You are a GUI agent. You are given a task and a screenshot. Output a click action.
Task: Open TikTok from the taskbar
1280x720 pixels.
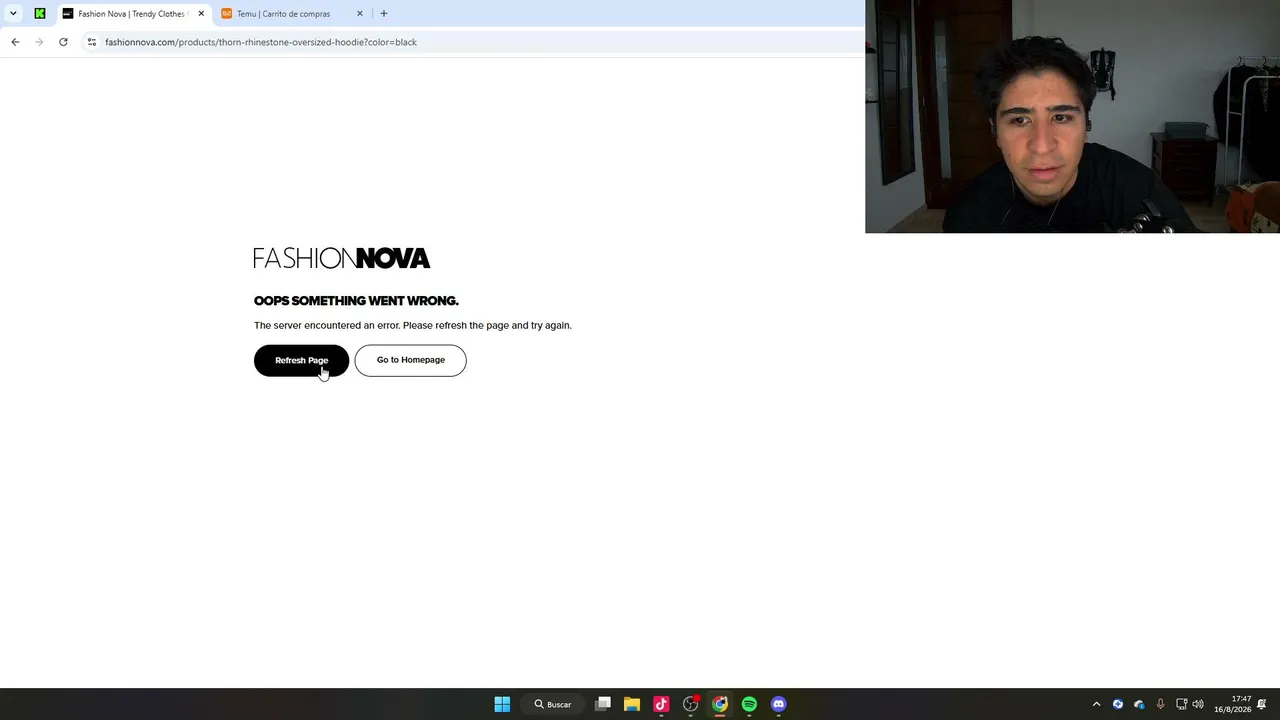(661, 704)
